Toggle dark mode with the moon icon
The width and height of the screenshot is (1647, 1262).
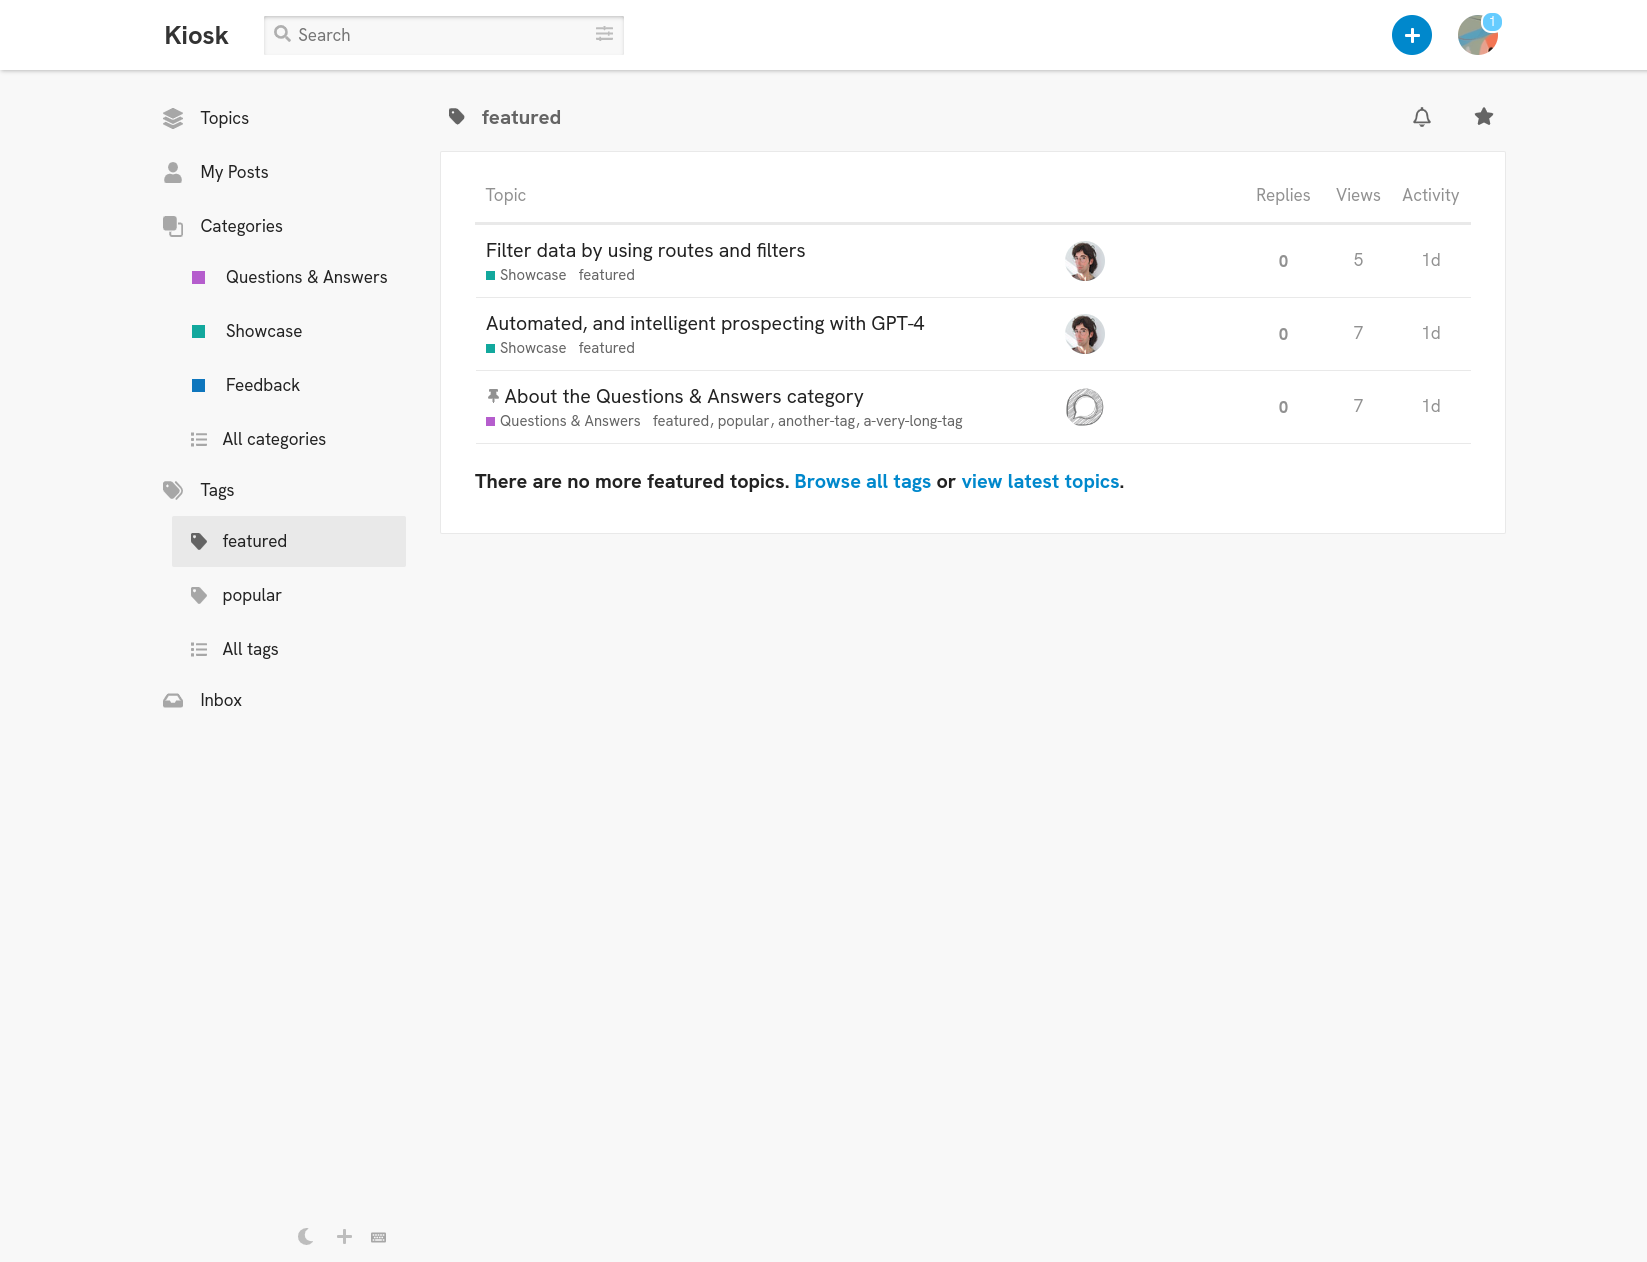pos(306,1237)
